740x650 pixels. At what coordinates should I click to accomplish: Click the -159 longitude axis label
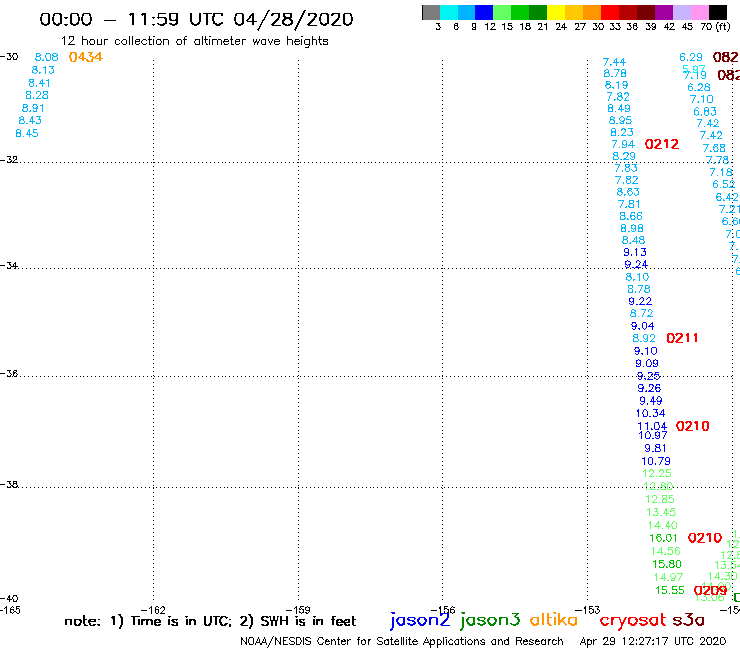click(298, 610)
